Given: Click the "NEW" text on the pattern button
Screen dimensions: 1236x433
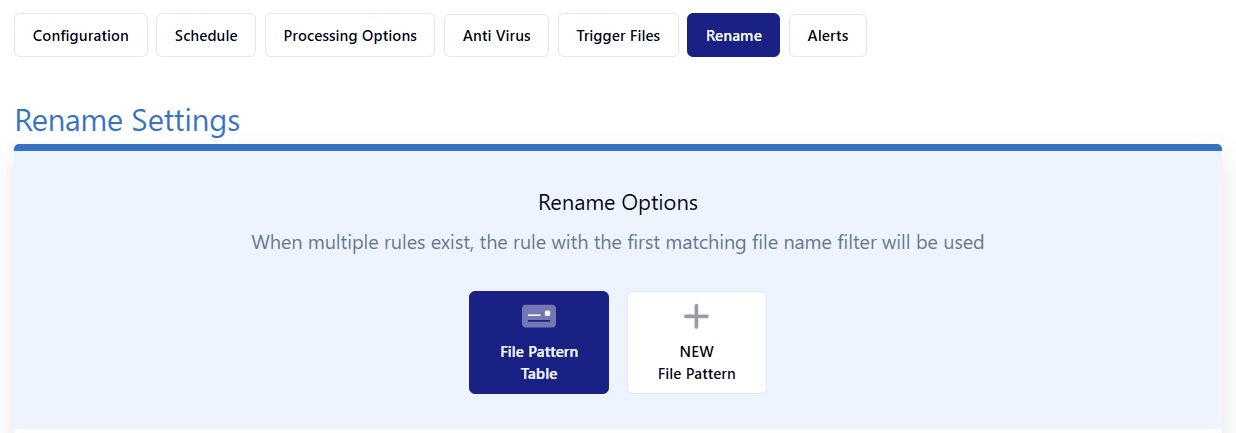Looking at the screenshot, I should (x=697, y=352).
